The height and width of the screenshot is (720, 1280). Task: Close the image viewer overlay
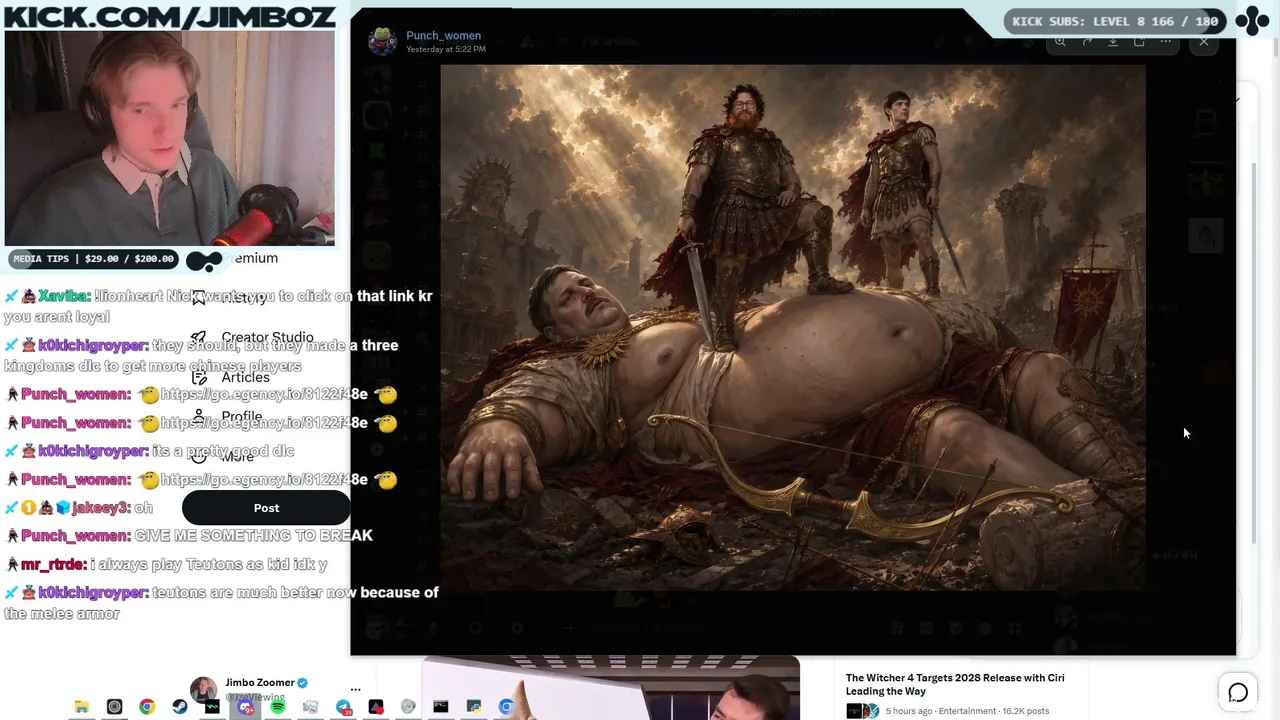[x=1204, y=42]
